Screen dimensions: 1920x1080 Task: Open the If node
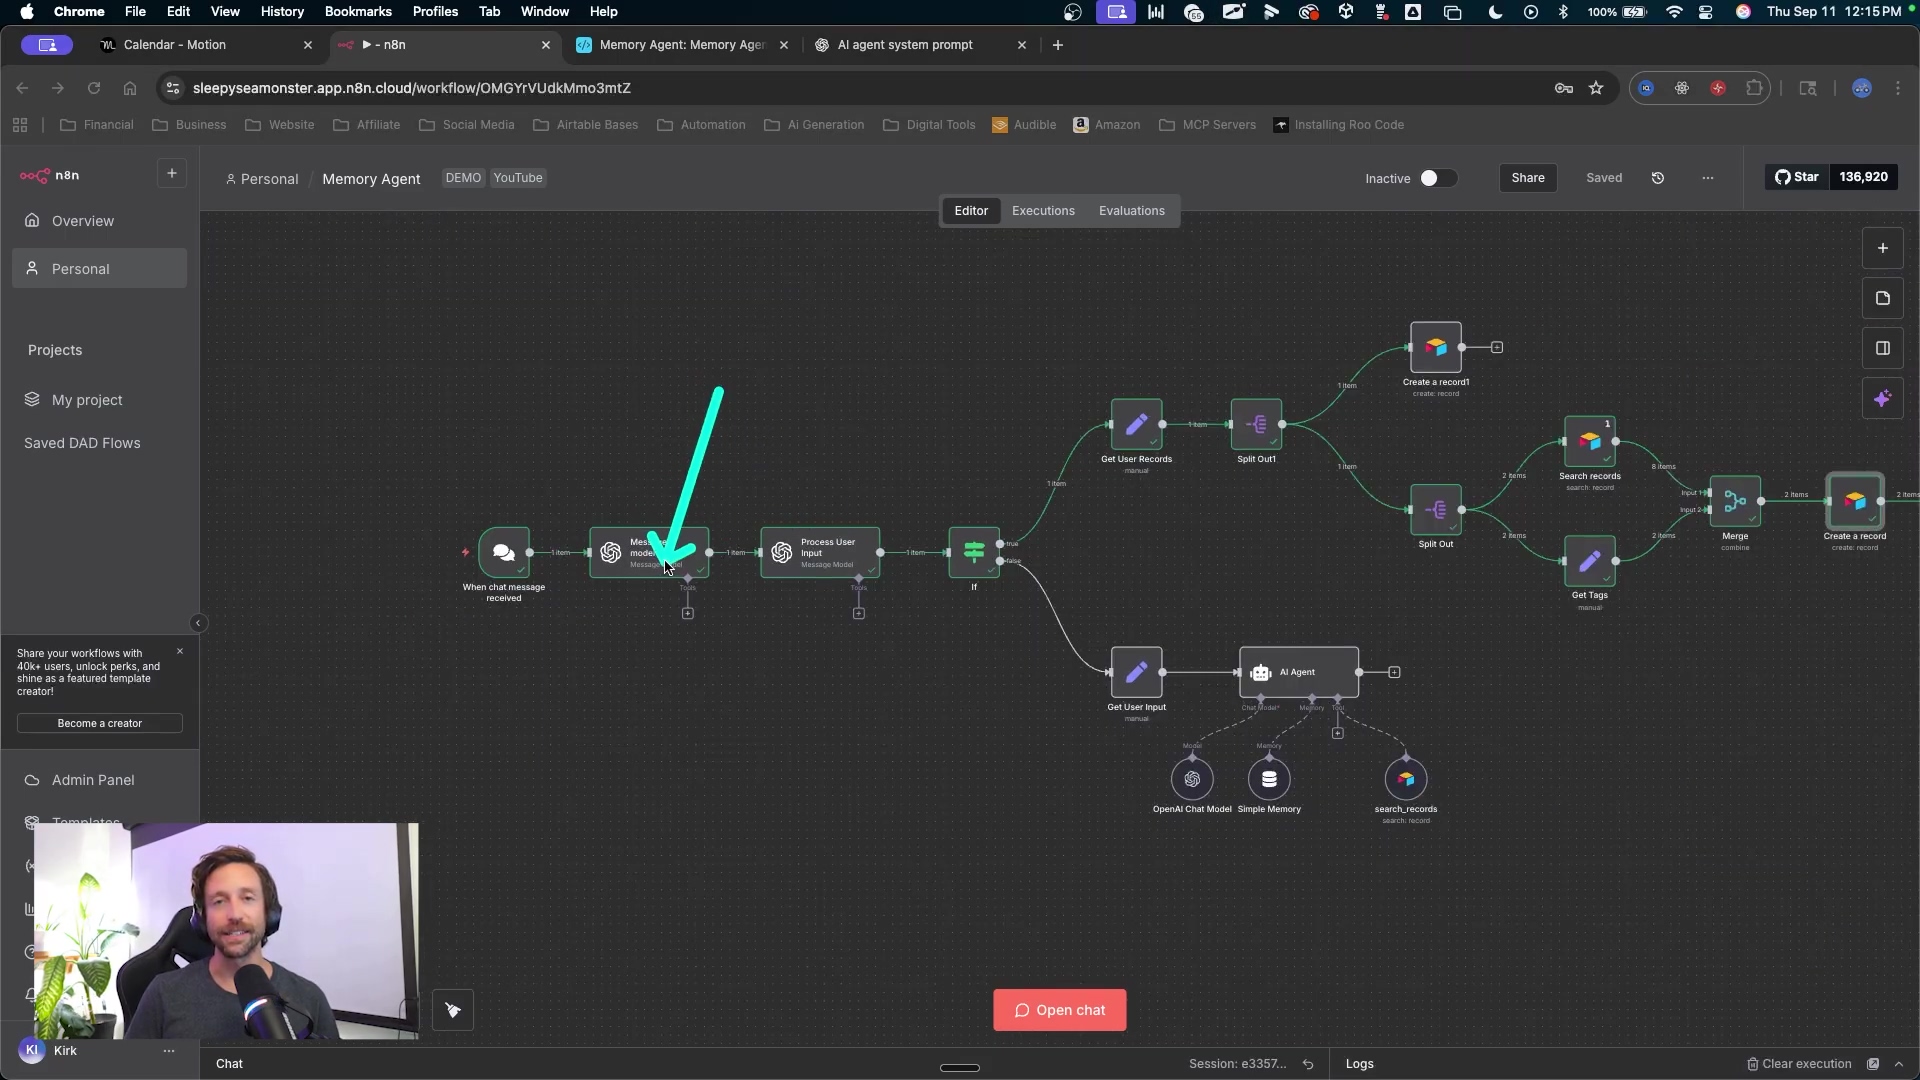[973, 552]
